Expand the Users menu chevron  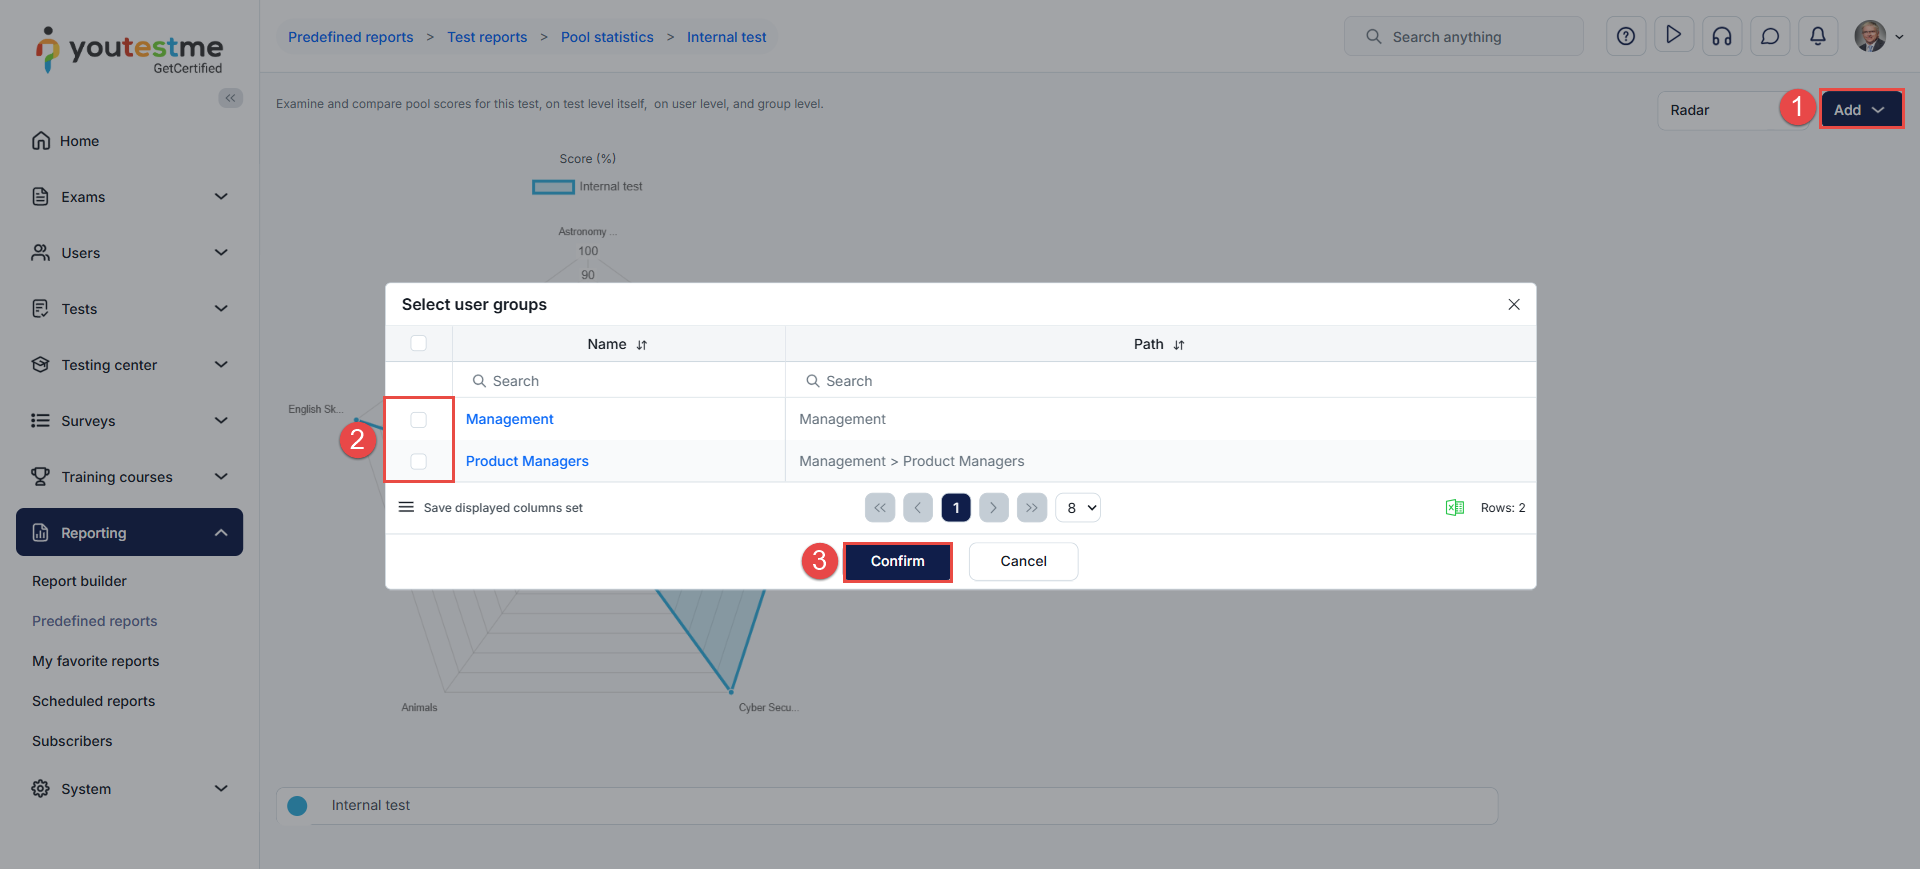click(221, 253)
